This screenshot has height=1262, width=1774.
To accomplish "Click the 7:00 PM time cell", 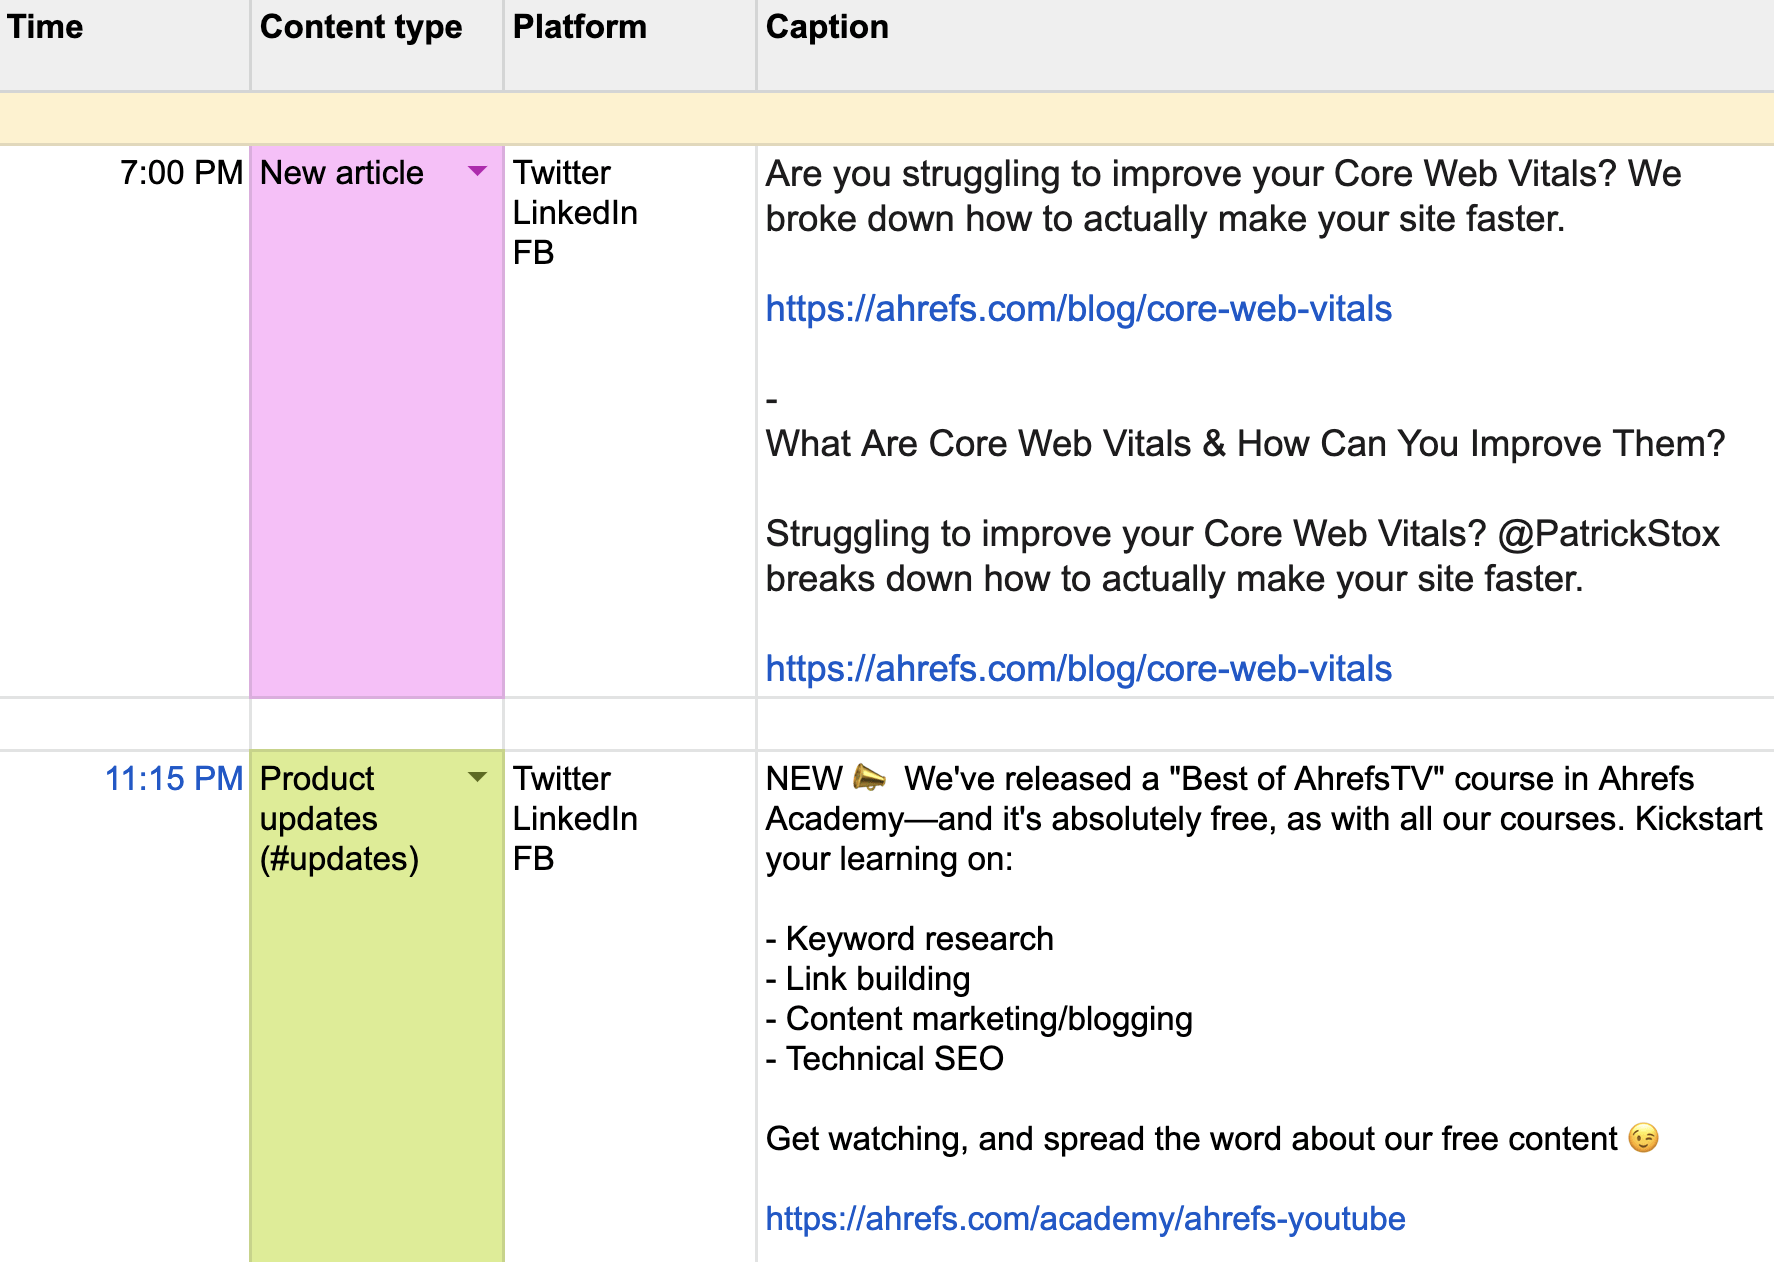I will tap(181, 173).
